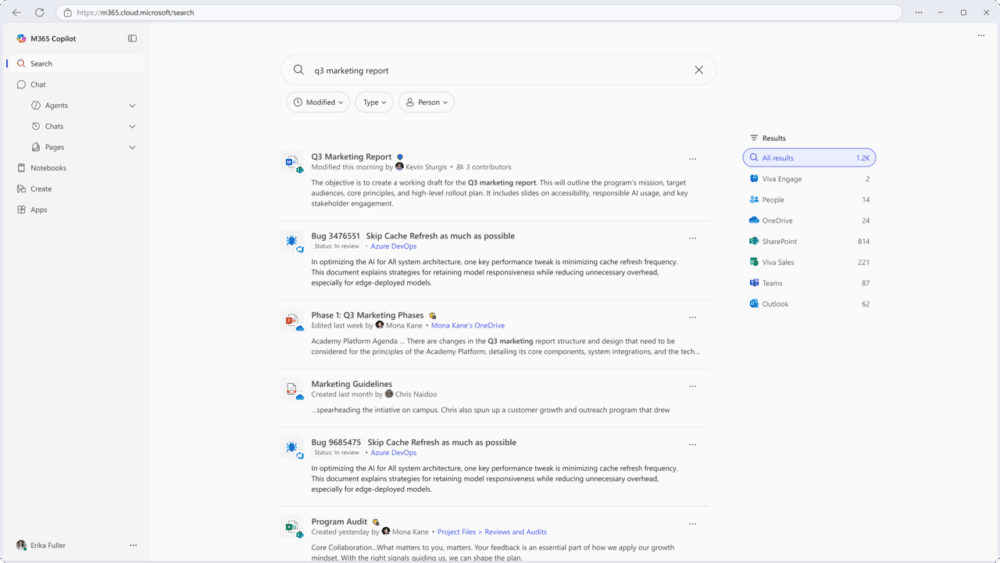Image resolution: width=1000 pixels, height=563 pixels.
Task: Click the Word file icon of Q3 Marketing Report
Action: pos(293,163)
